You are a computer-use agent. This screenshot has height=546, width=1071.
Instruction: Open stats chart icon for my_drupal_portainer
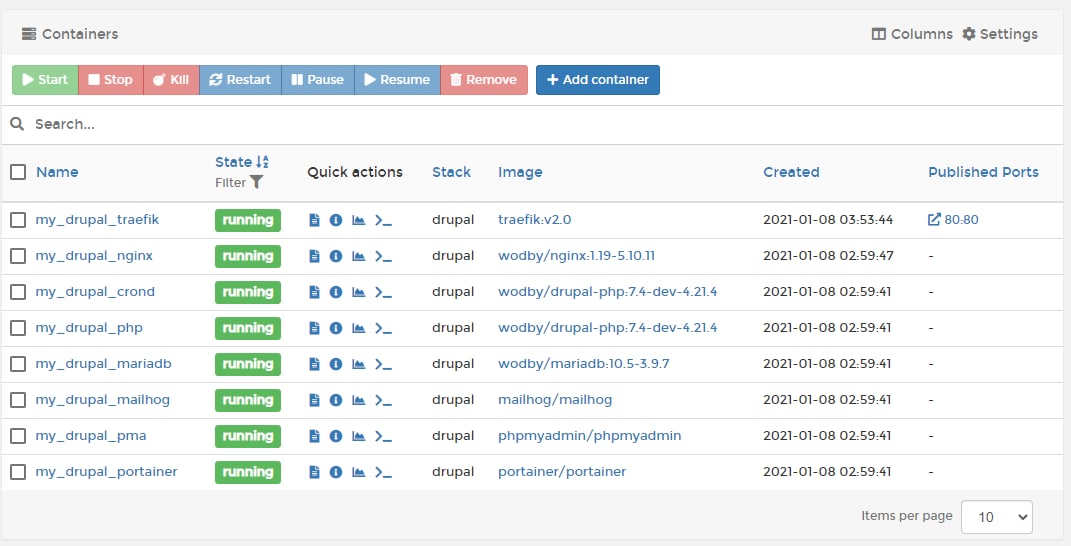click(359, 472)
